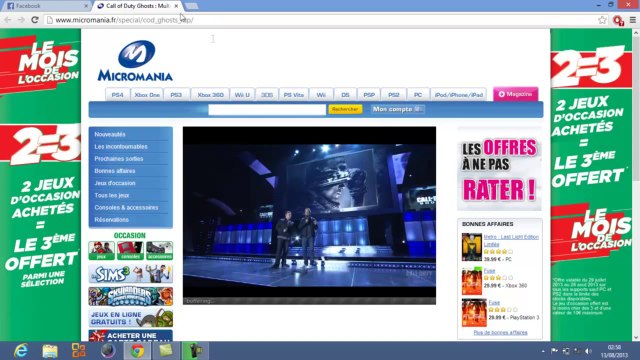
Task: Open Chrome from the taskbar
Action: pyautogui.click(x=137, y=351)
